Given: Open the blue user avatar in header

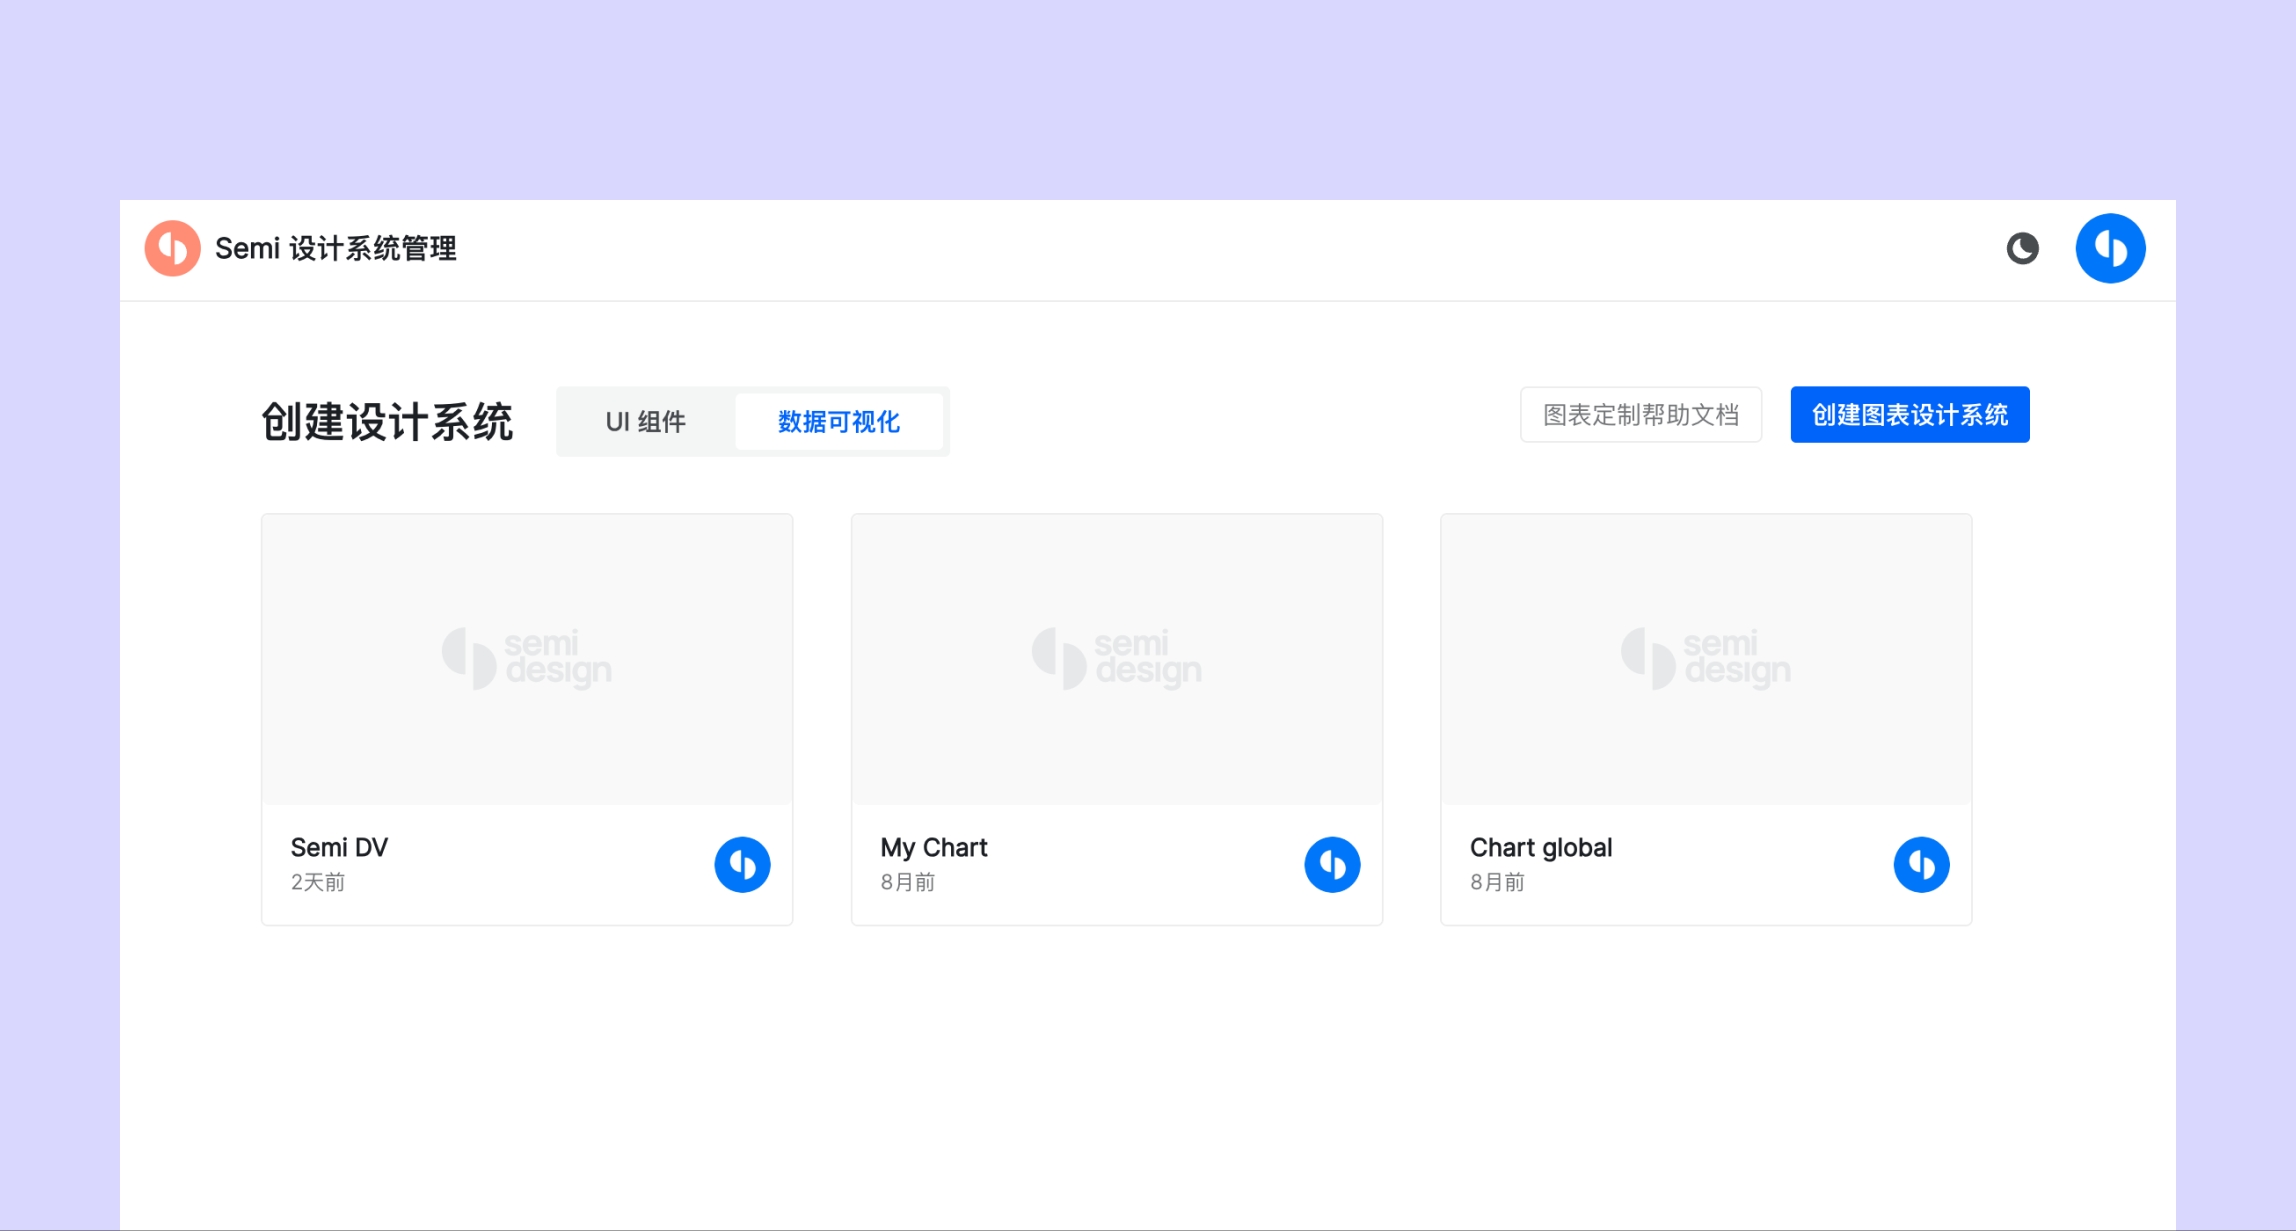Looking at the screenshot, I should pos(2110,248).
